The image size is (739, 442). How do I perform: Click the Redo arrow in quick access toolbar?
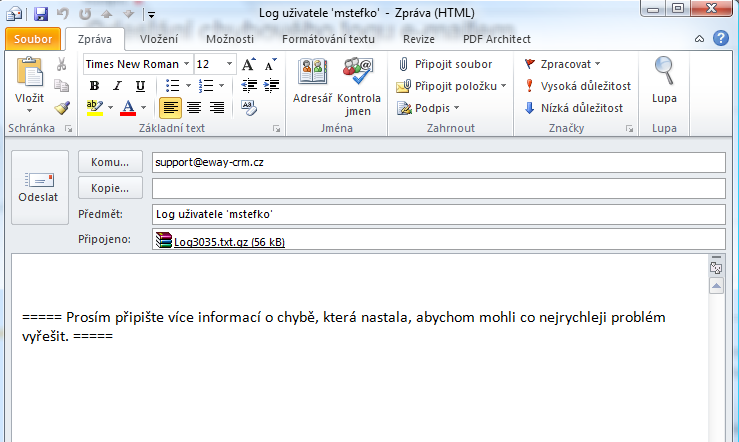(85, 14)
